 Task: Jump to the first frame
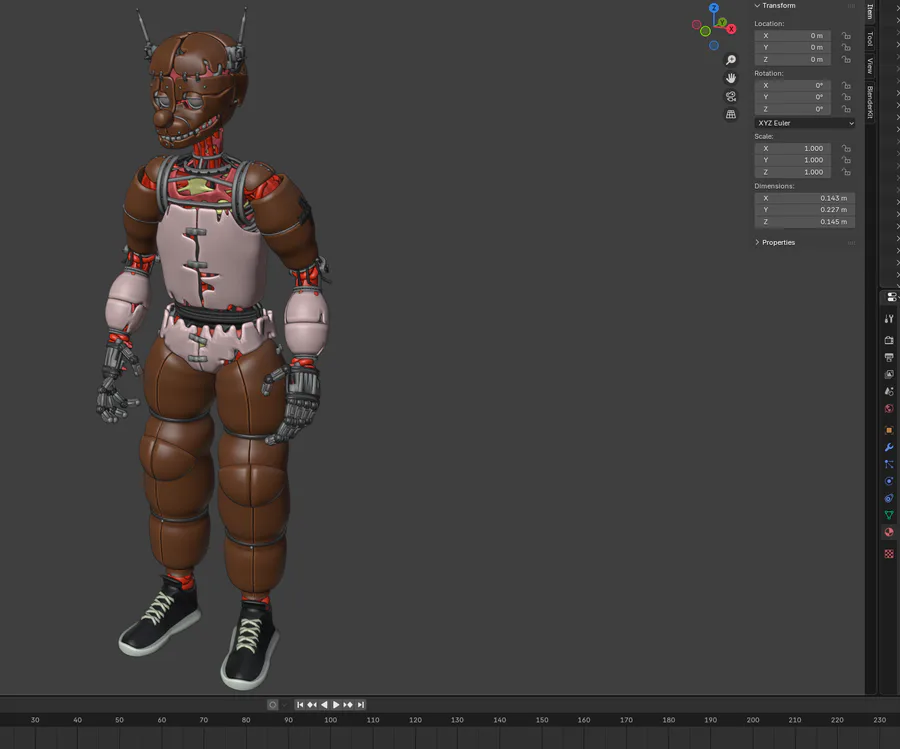pyautogui.click(x=300, y=705)
